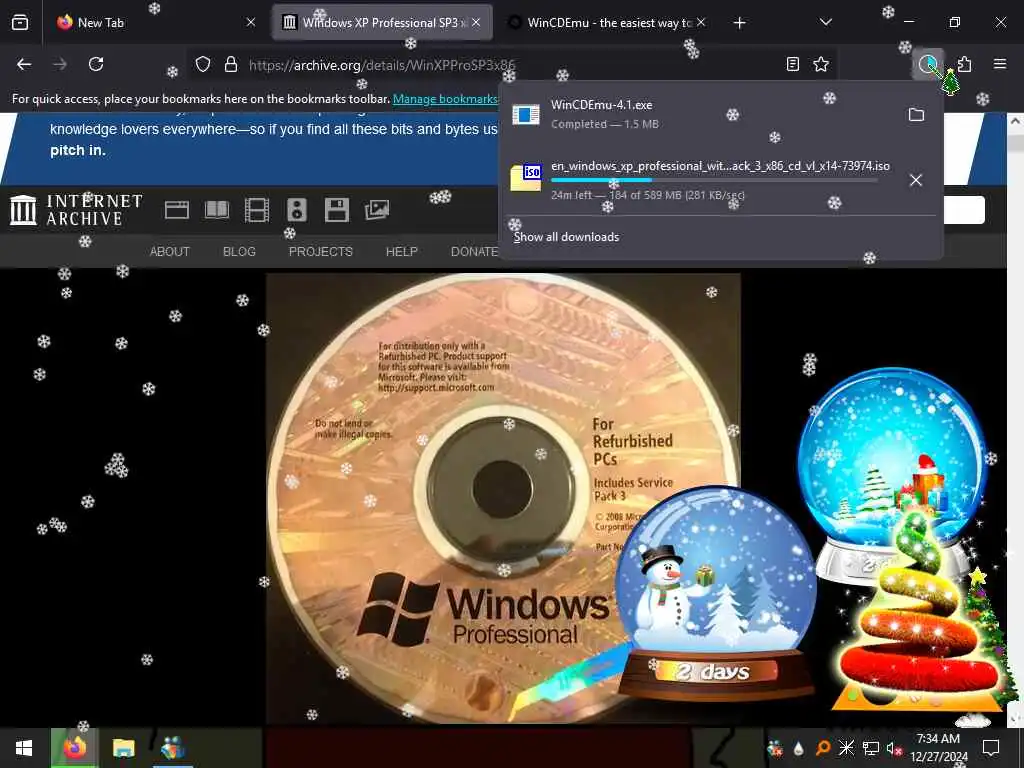Go back using the back arrow
The width and height of the screenshot is (1024, 768).
coord(24,64)
